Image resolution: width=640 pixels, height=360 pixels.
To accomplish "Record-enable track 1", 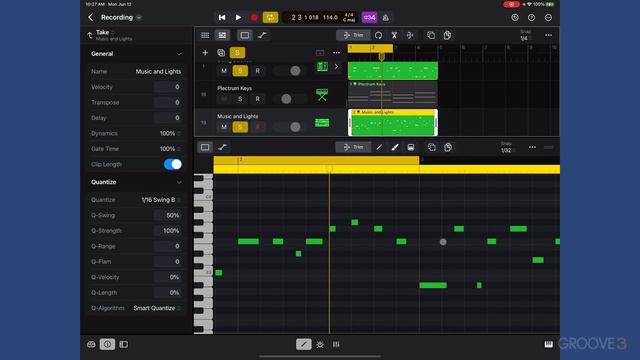I will (x=258, y=71).
